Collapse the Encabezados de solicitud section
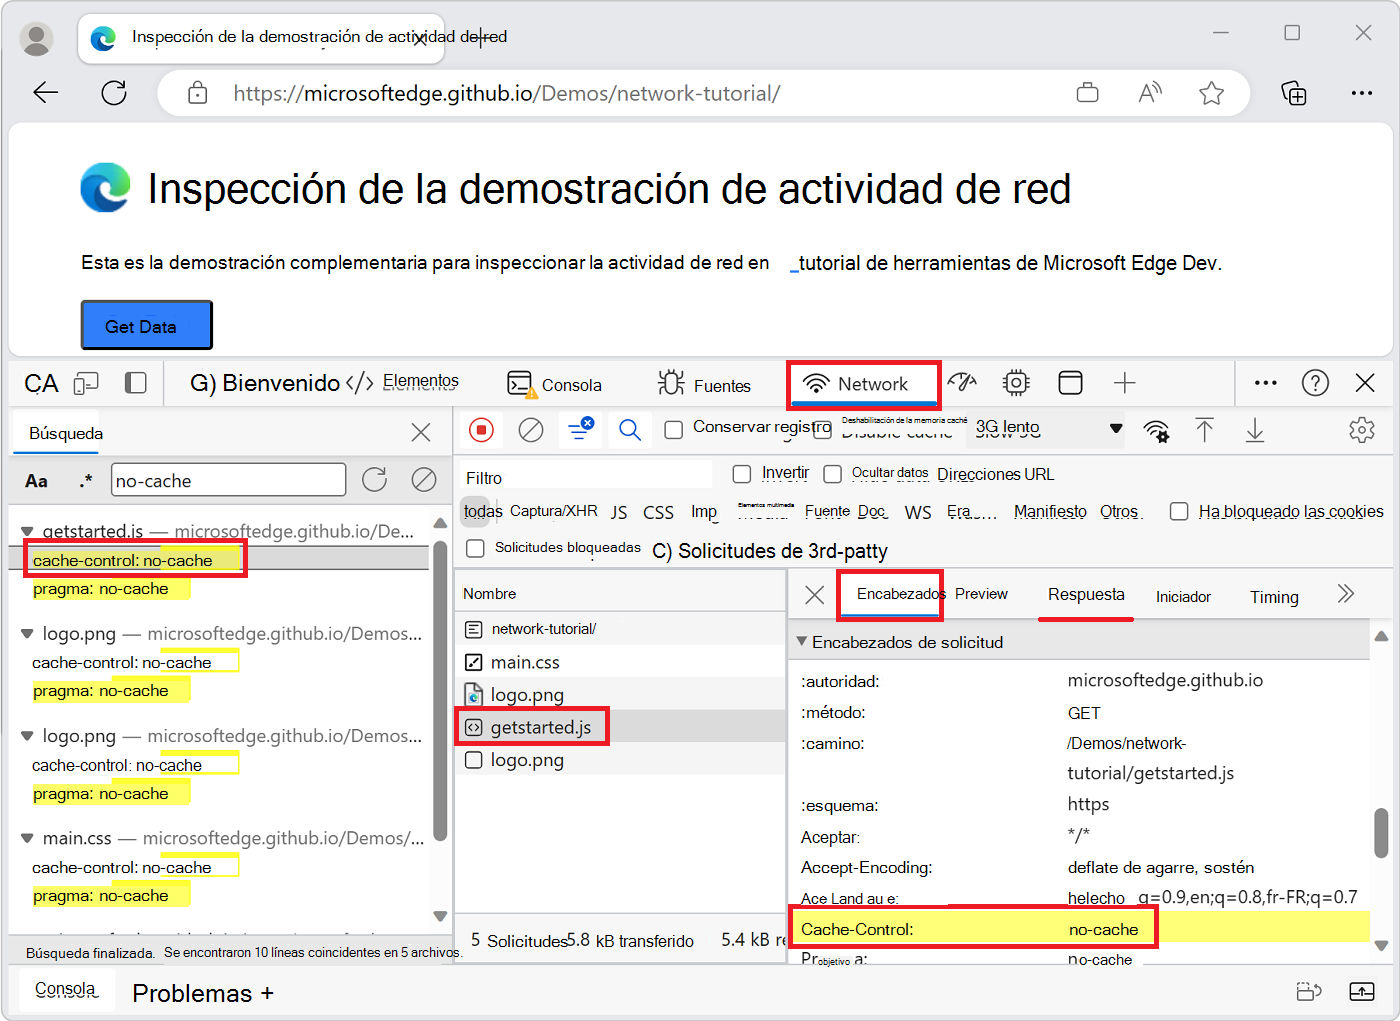Screen dimensions: 1400x1021 [x=804, y=642]
